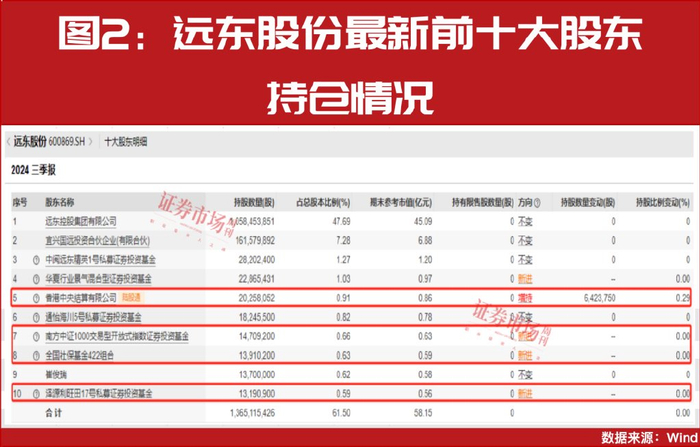The height and width of the screenshot is (447, 700).
Task: Click the back chevron before 远东股份
Action: (x=8, y=142)
